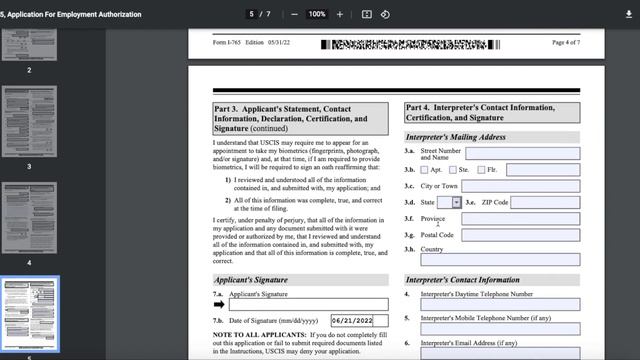This screenshot has width=640, height=360.
Task: Zoom out with the minus button
Action: click(x=294, y=14)
